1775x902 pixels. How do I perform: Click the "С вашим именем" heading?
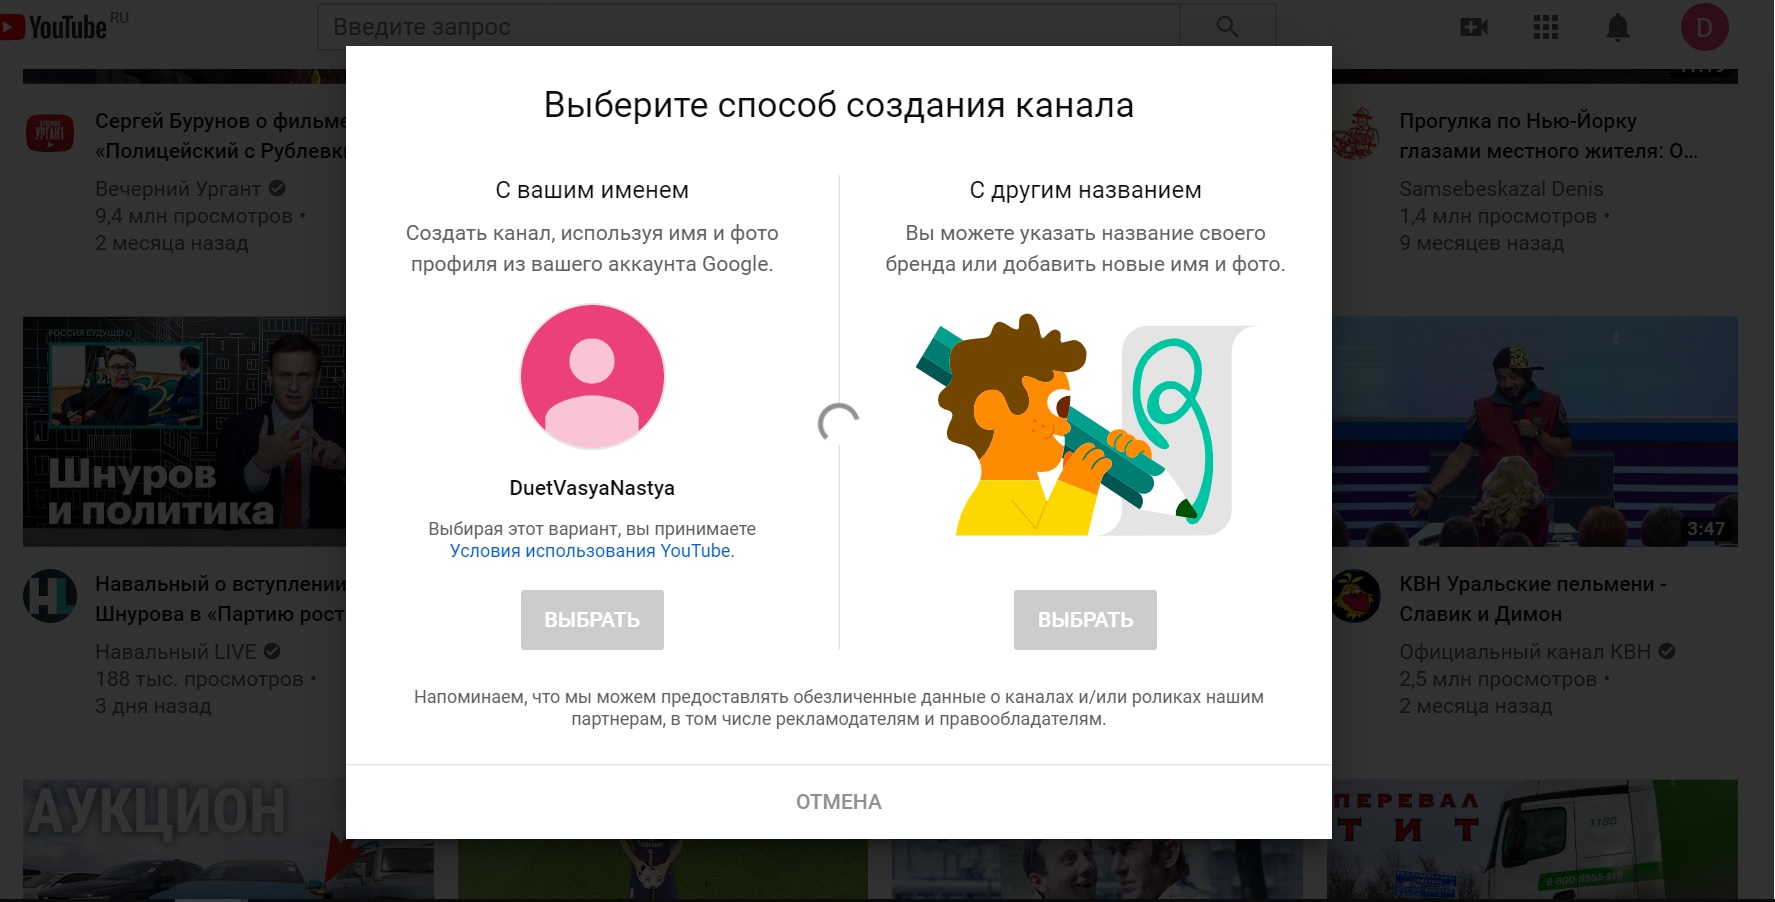tap(592, 190)
